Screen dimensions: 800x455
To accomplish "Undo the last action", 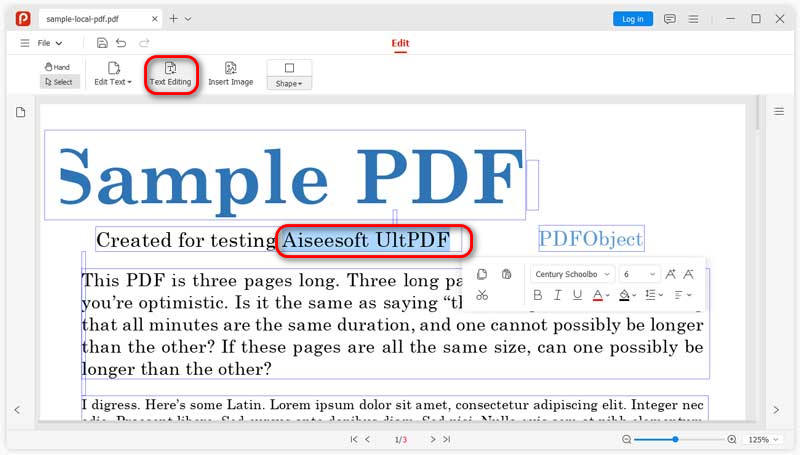I will 121,43.
